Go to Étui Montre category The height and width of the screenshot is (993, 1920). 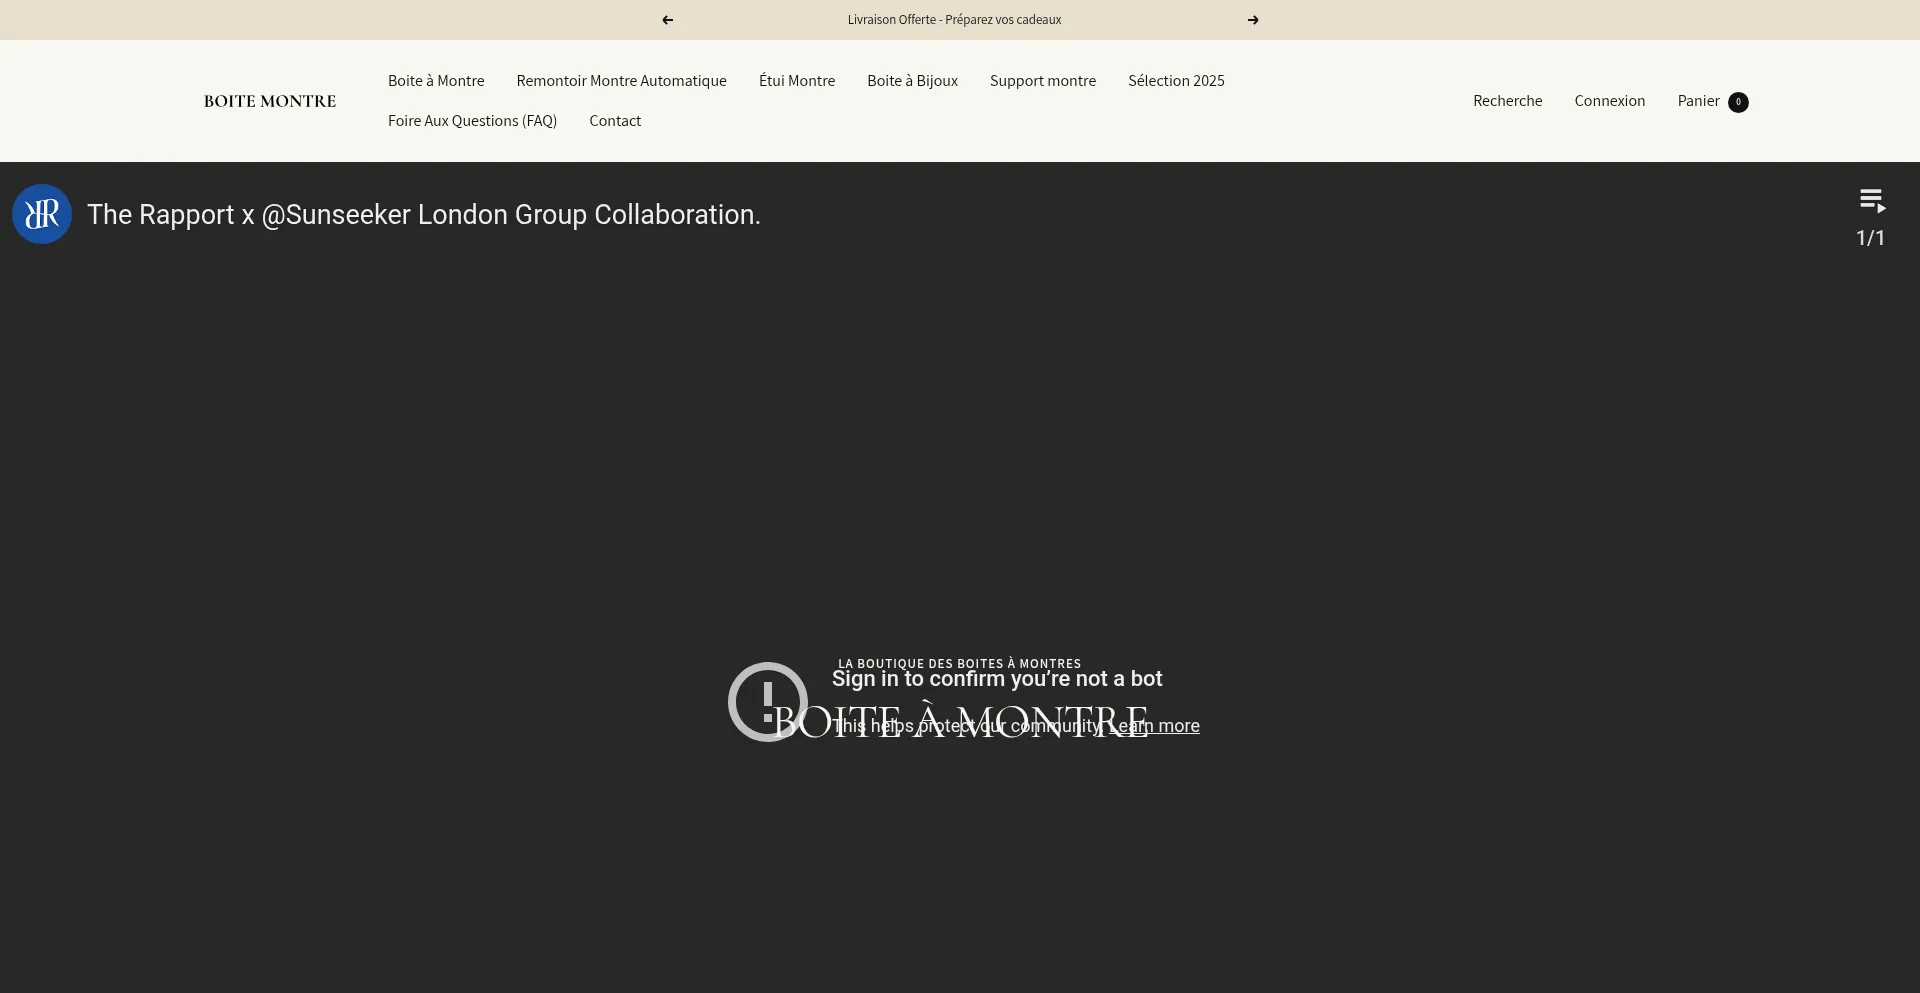coord(796,81)
